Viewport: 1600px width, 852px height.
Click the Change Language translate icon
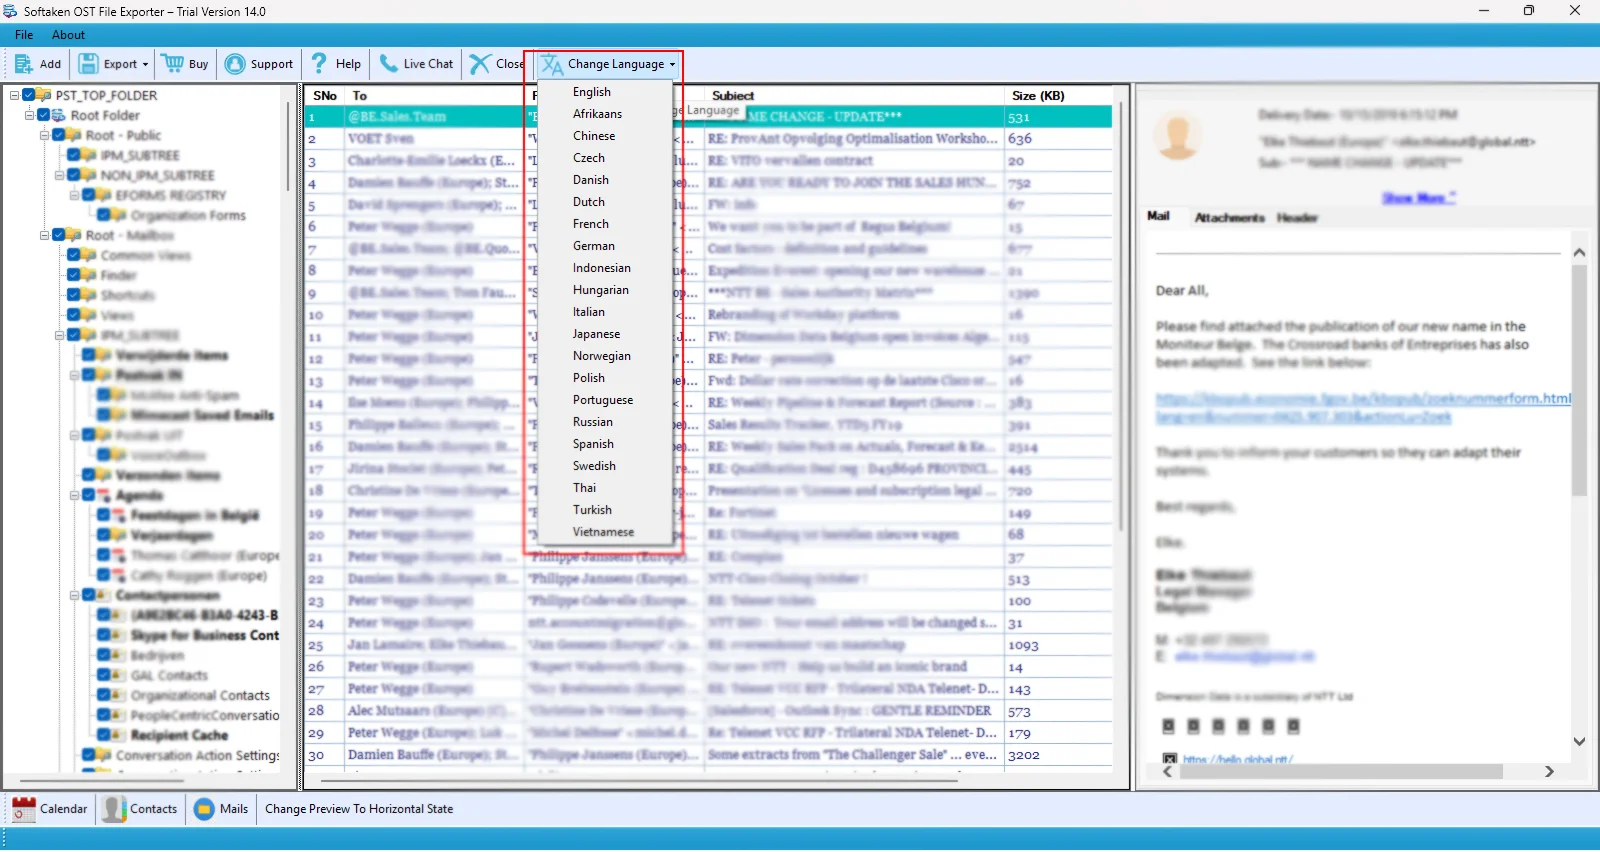[x=552, y=65]
